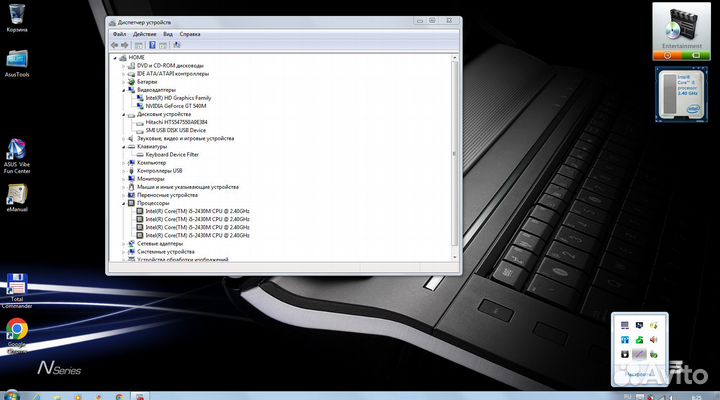Open the Действие menu

click(145, 34)
